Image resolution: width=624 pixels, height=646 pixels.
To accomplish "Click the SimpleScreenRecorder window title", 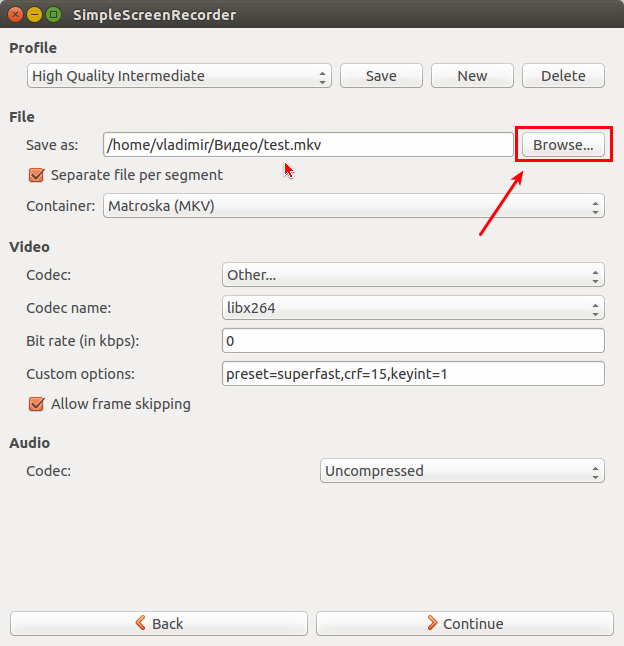I will coord(154,15).
